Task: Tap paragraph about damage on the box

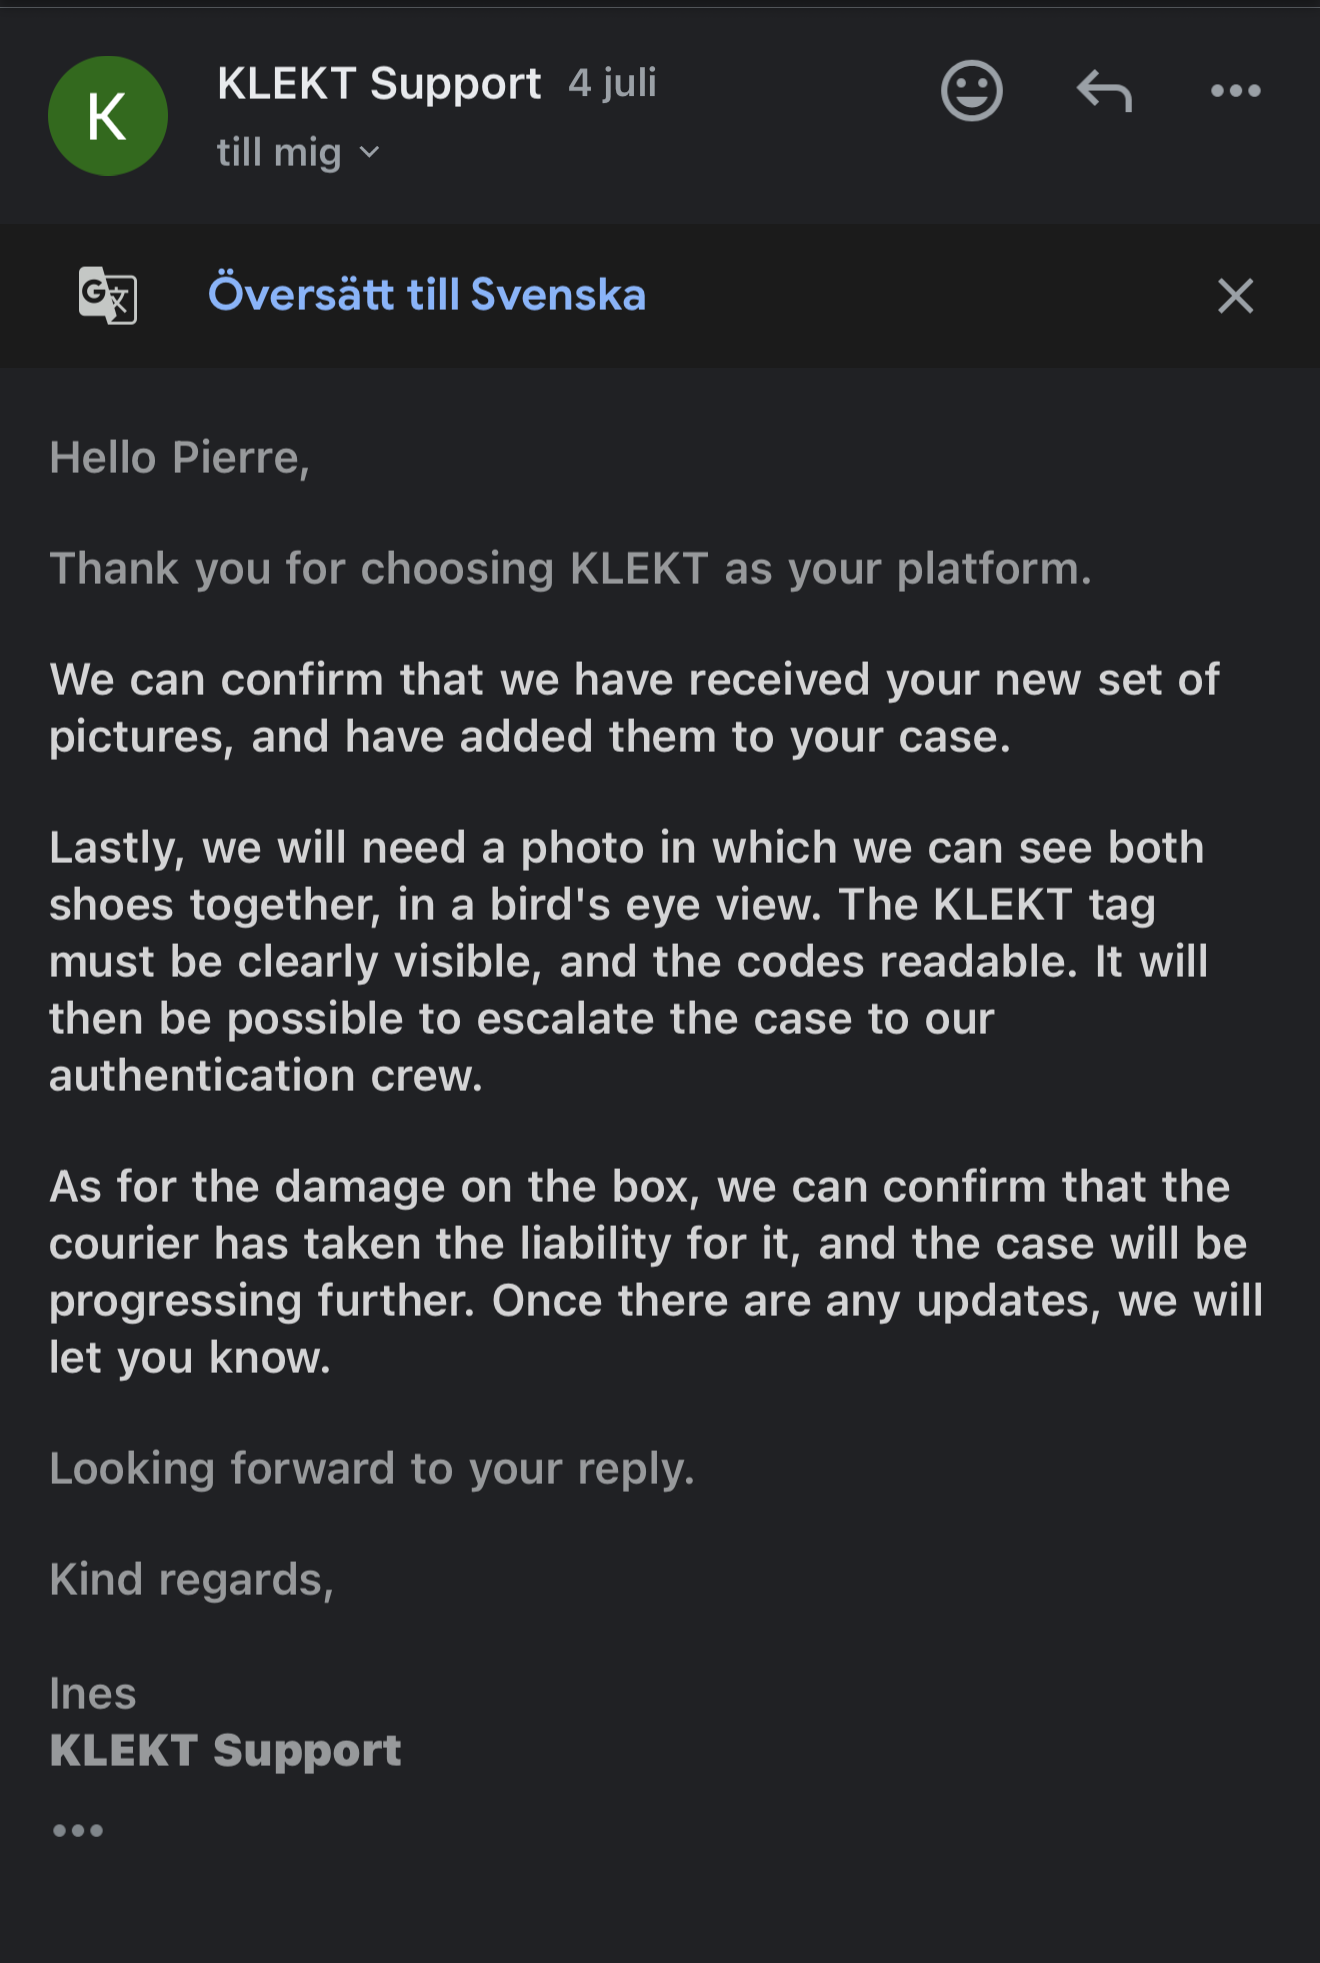Action: click(656, 1272)
